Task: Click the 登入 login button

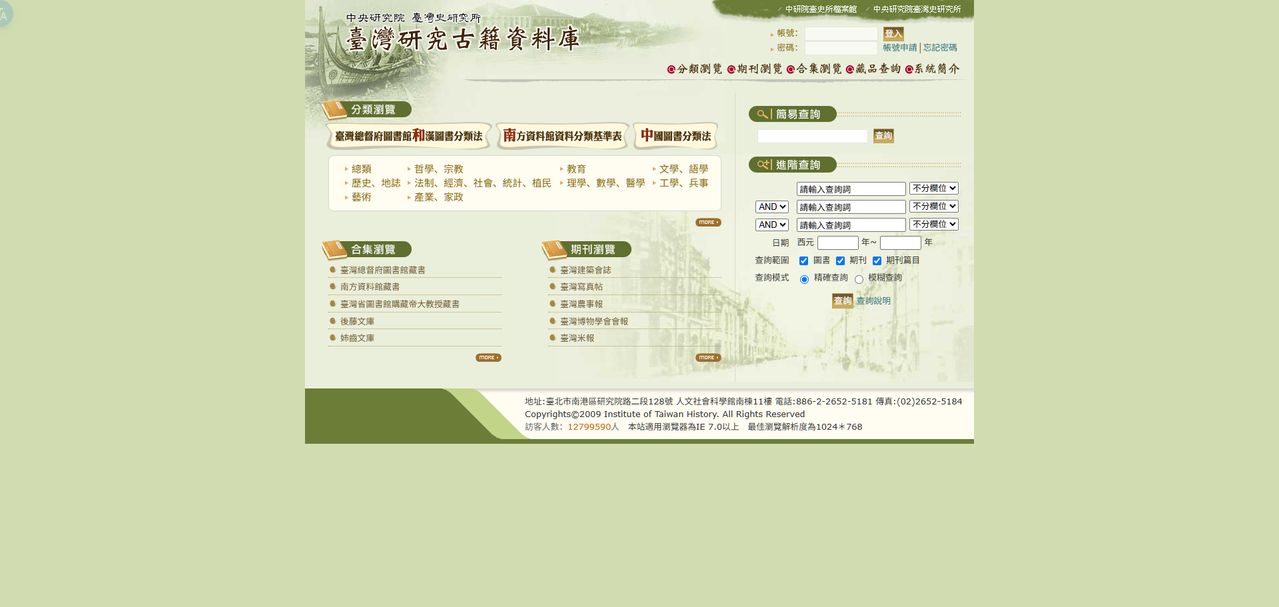Action: (x=893, y=34)
